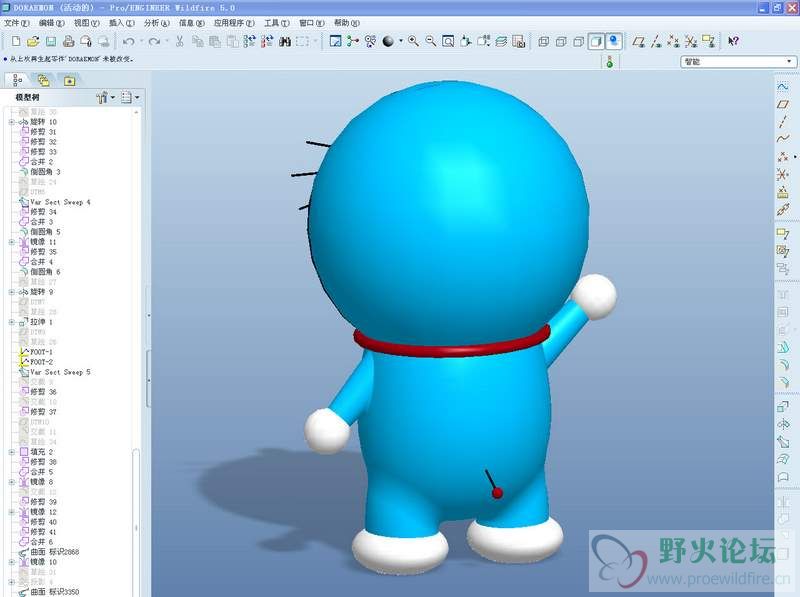
Task: Click the regeneration traffic light status icon
Action: point(609,62)
